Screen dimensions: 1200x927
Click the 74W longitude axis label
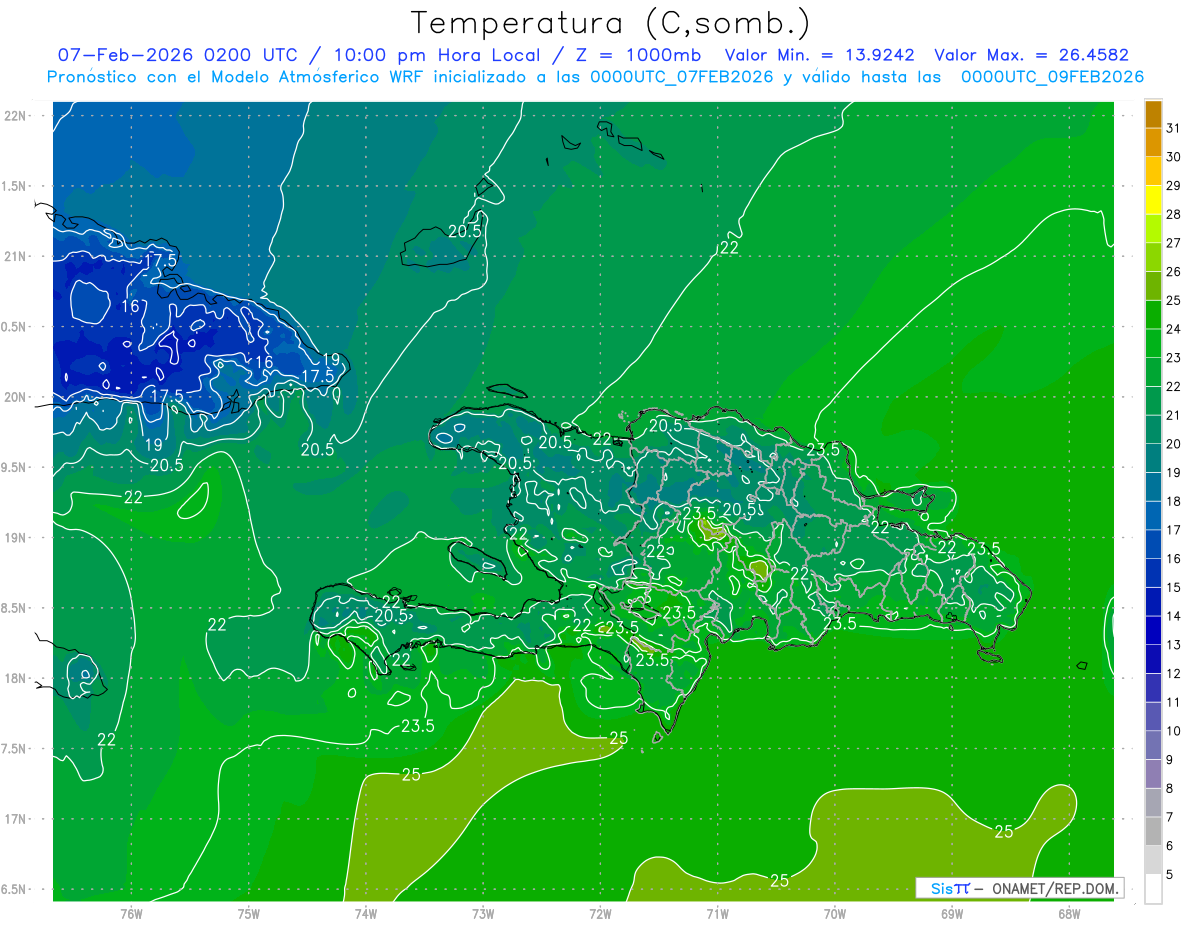pos(366,913)
